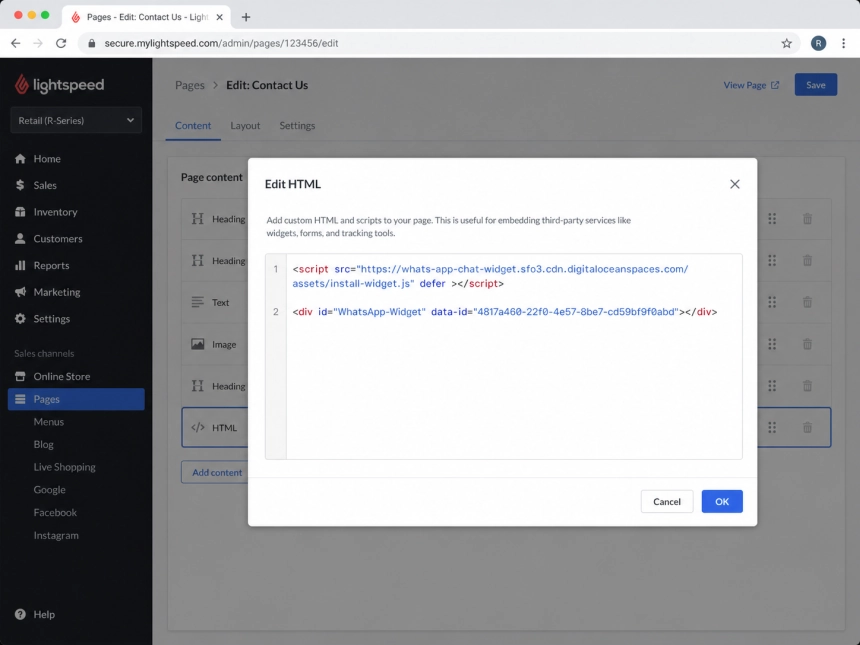860x645 pixels.
Task: Switch to the Layout tab
Action: click(x=245, y=126)
